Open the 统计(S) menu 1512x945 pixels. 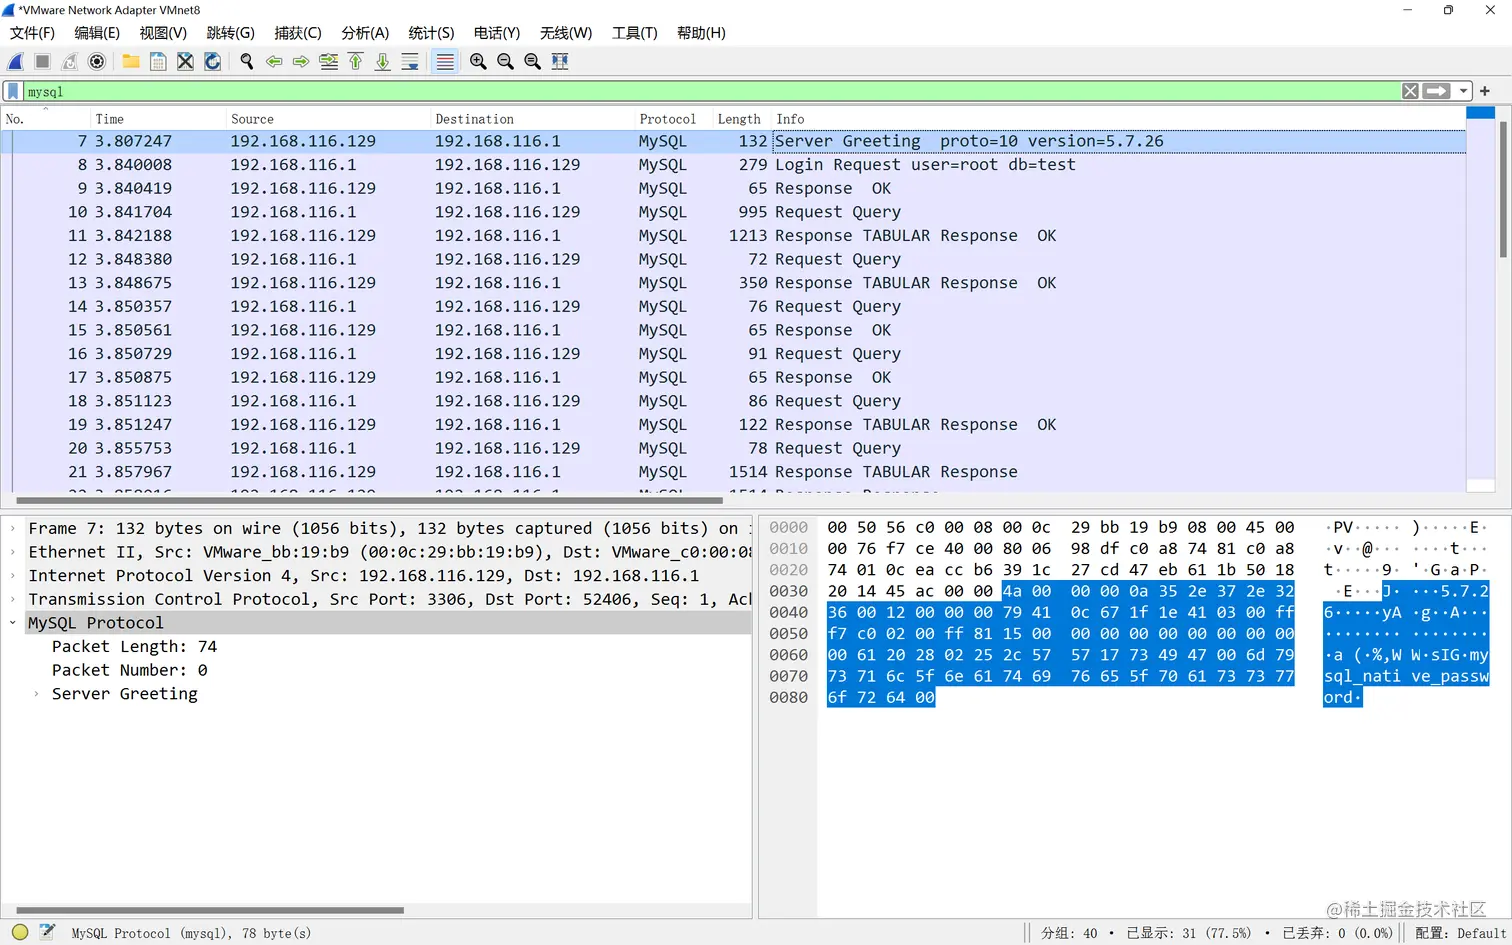tap(431, 33)
